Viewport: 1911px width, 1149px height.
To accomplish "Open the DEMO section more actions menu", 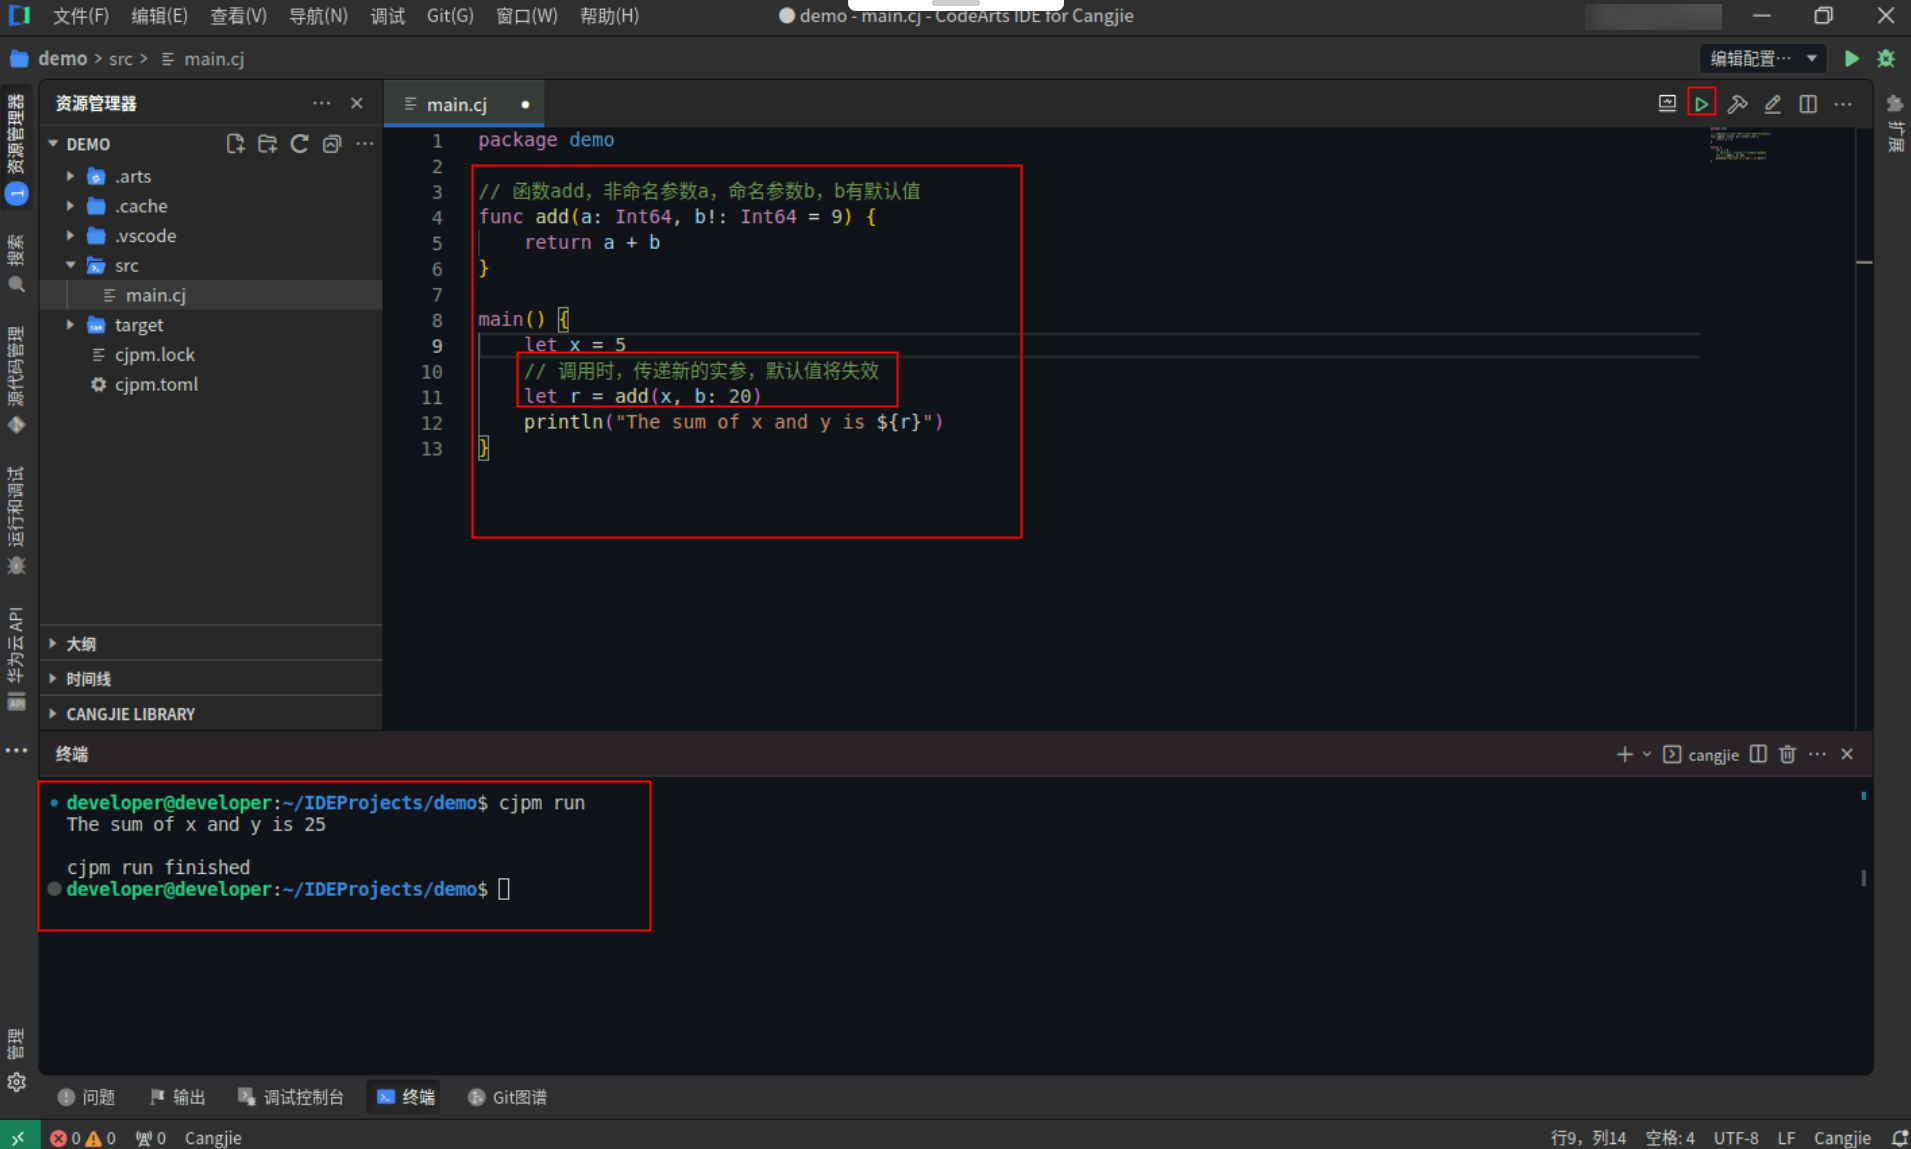I will pos(365,144).
